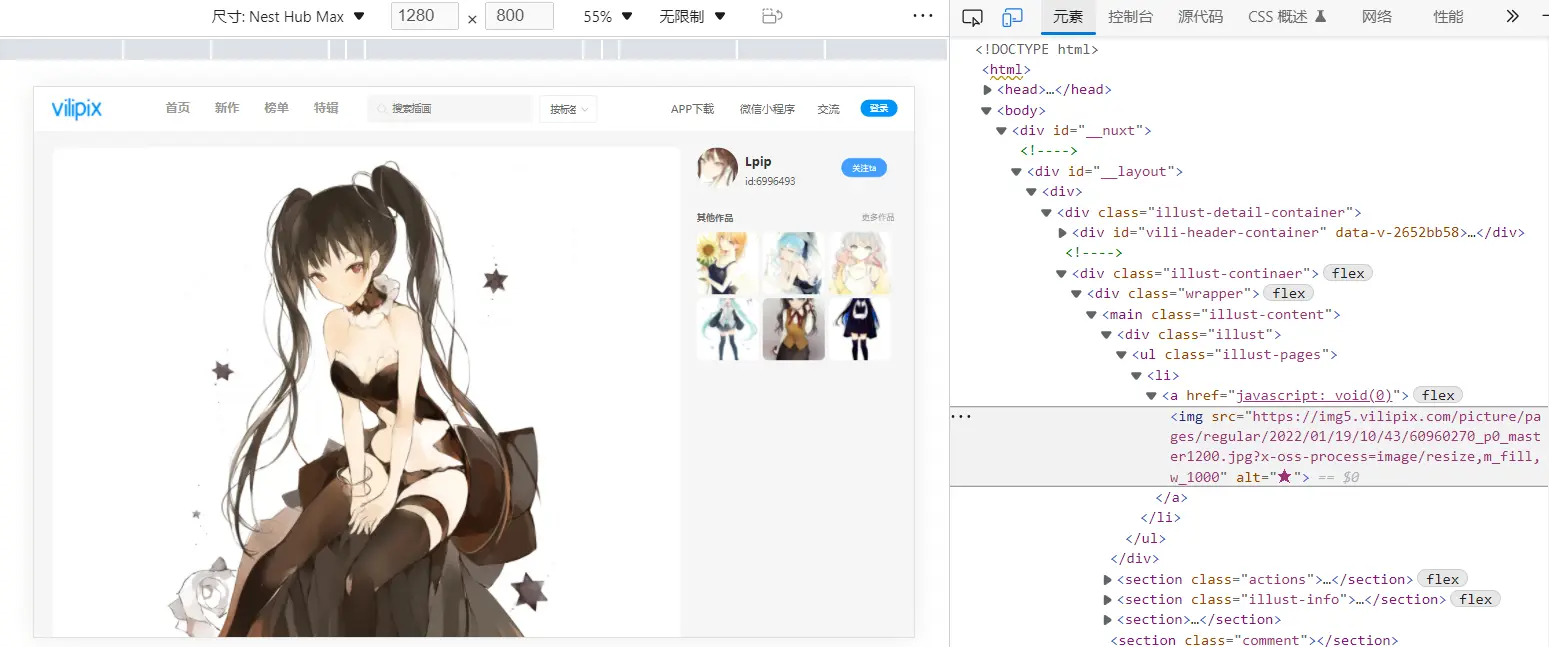This screenshot has width=1549, height=647.
Task: Click the id:6996493 text
Action: click(x=770, y=182)
